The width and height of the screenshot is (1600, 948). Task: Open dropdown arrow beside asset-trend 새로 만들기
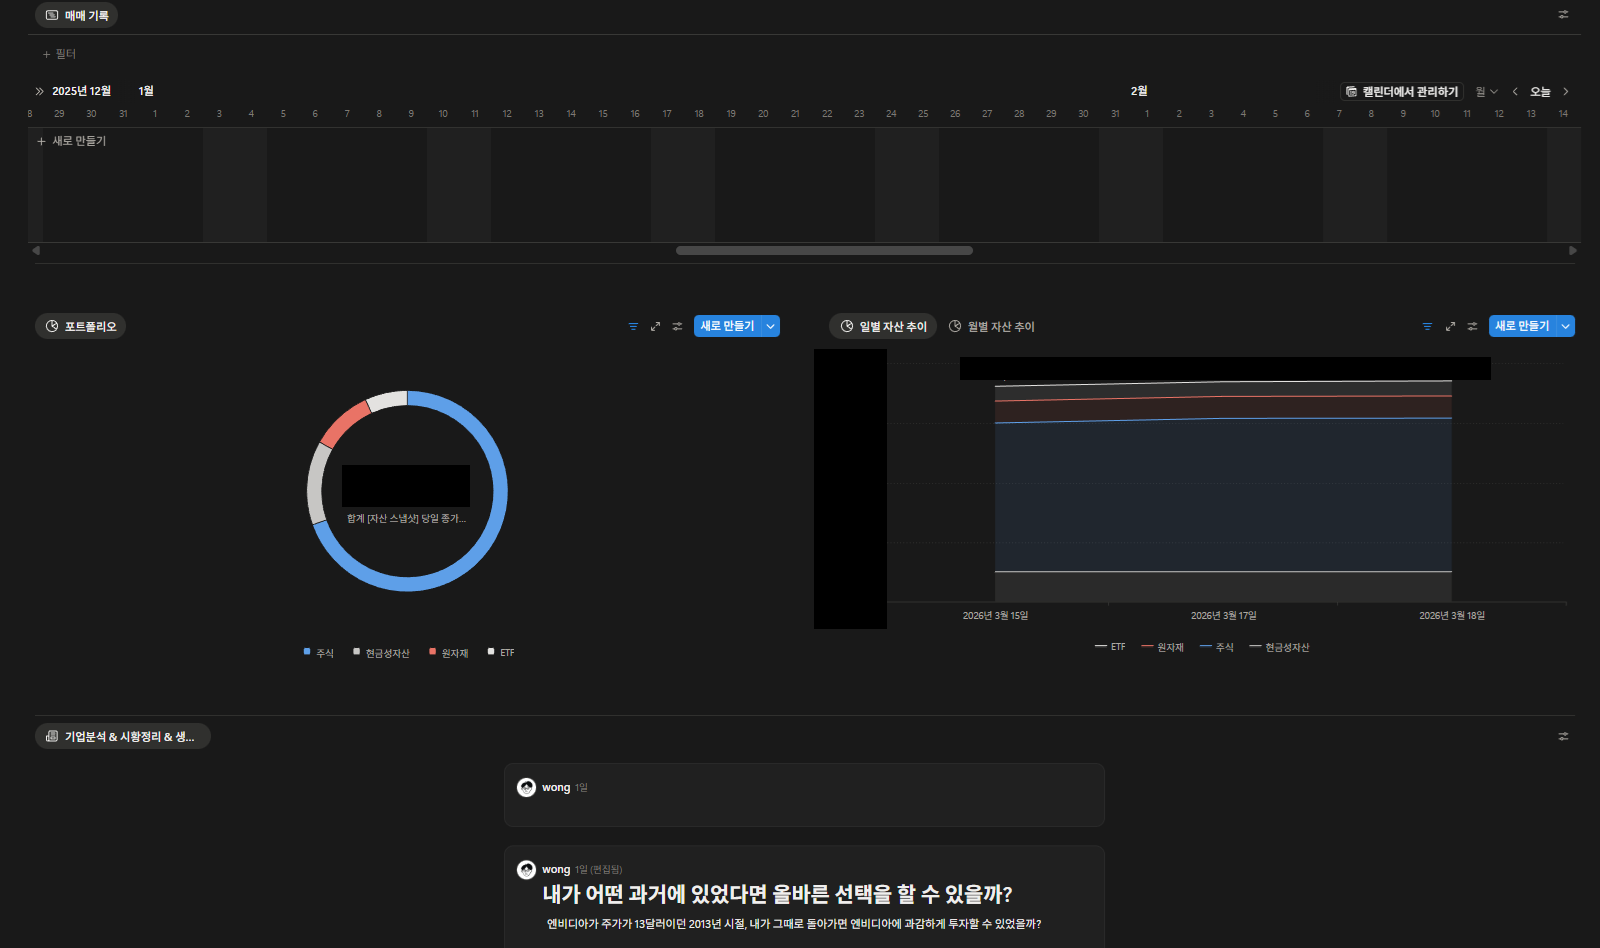pyautogui.click(x=1565, y=327)
